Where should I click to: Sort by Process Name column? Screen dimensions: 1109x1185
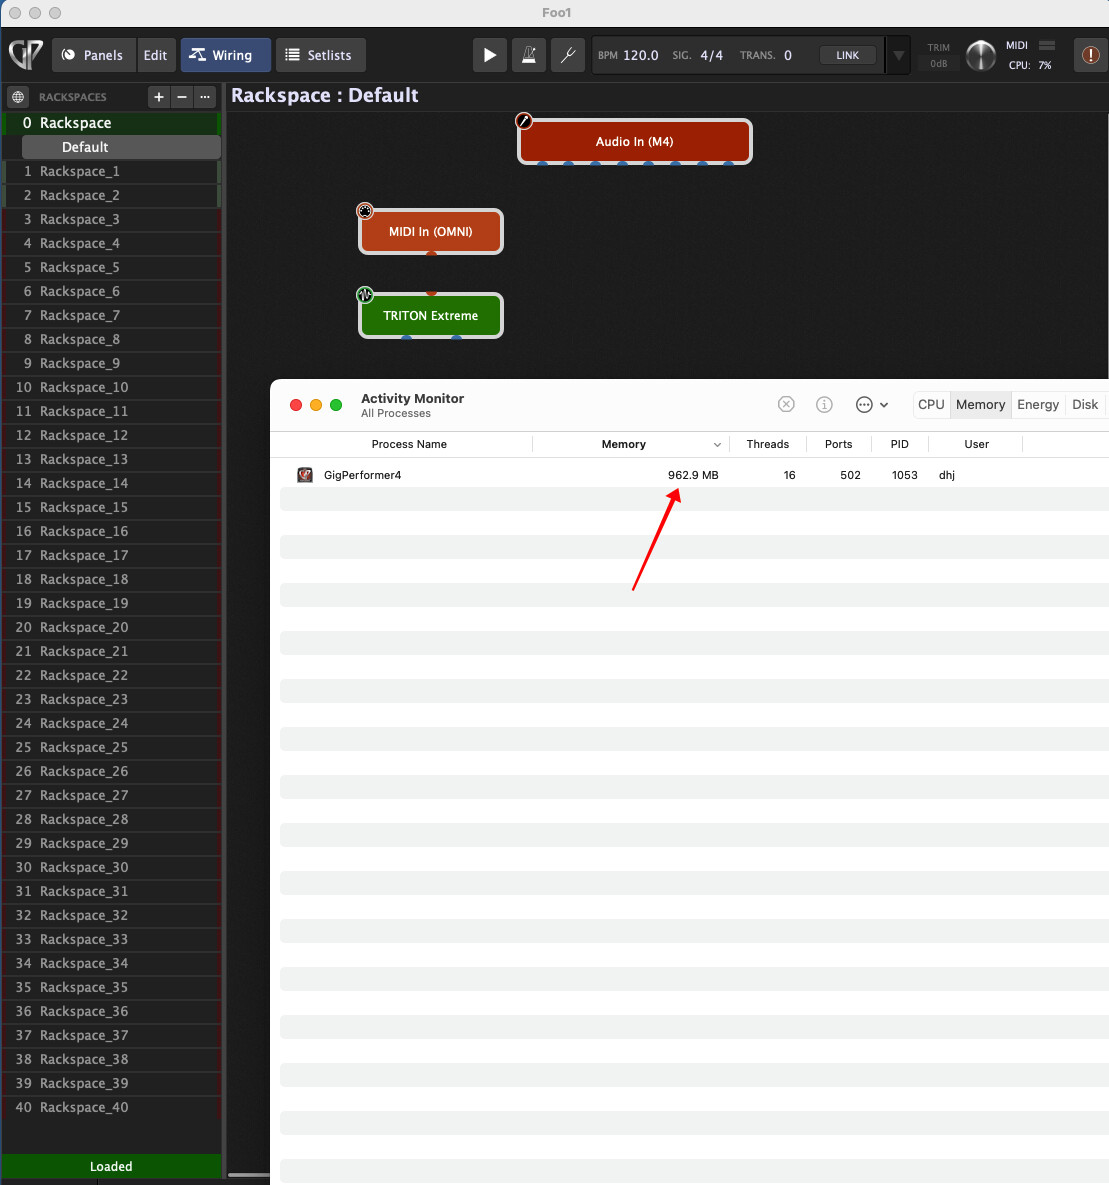point(409,444)
